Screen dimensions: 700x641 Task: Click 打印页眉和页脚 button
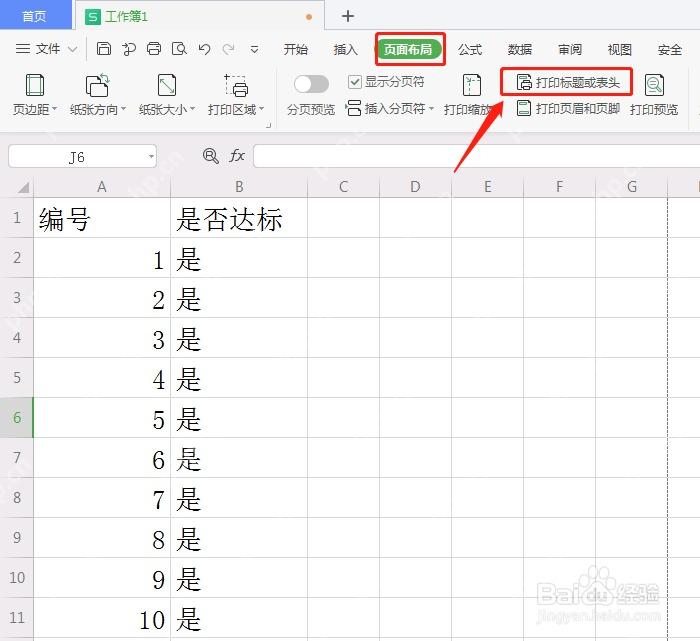568,108
